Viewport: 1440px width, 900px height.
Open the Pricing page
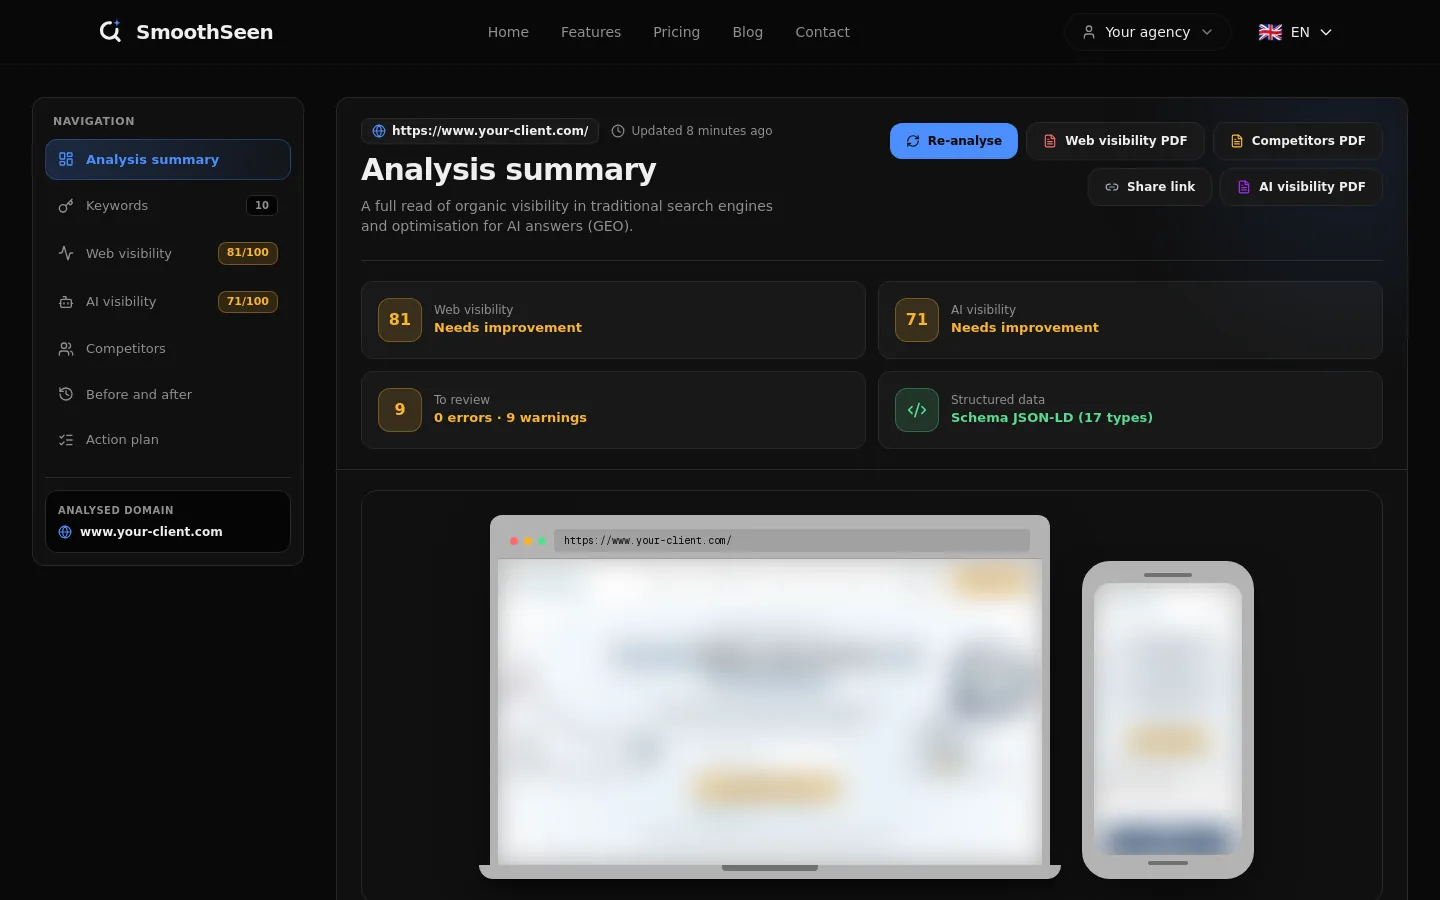(677, 32)
